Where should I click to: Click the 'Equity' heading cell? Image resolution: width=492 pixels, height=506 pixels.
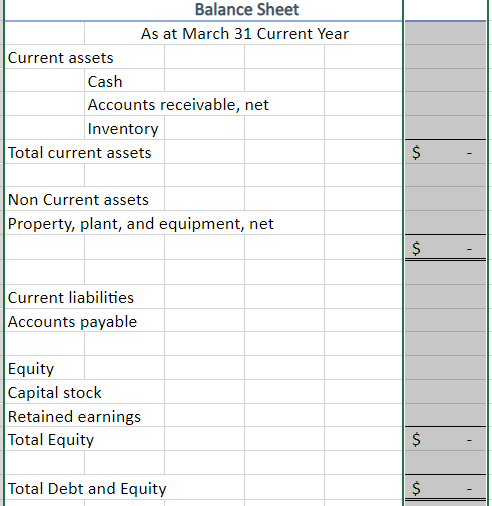pyautogui.click(x=31, y=369)
